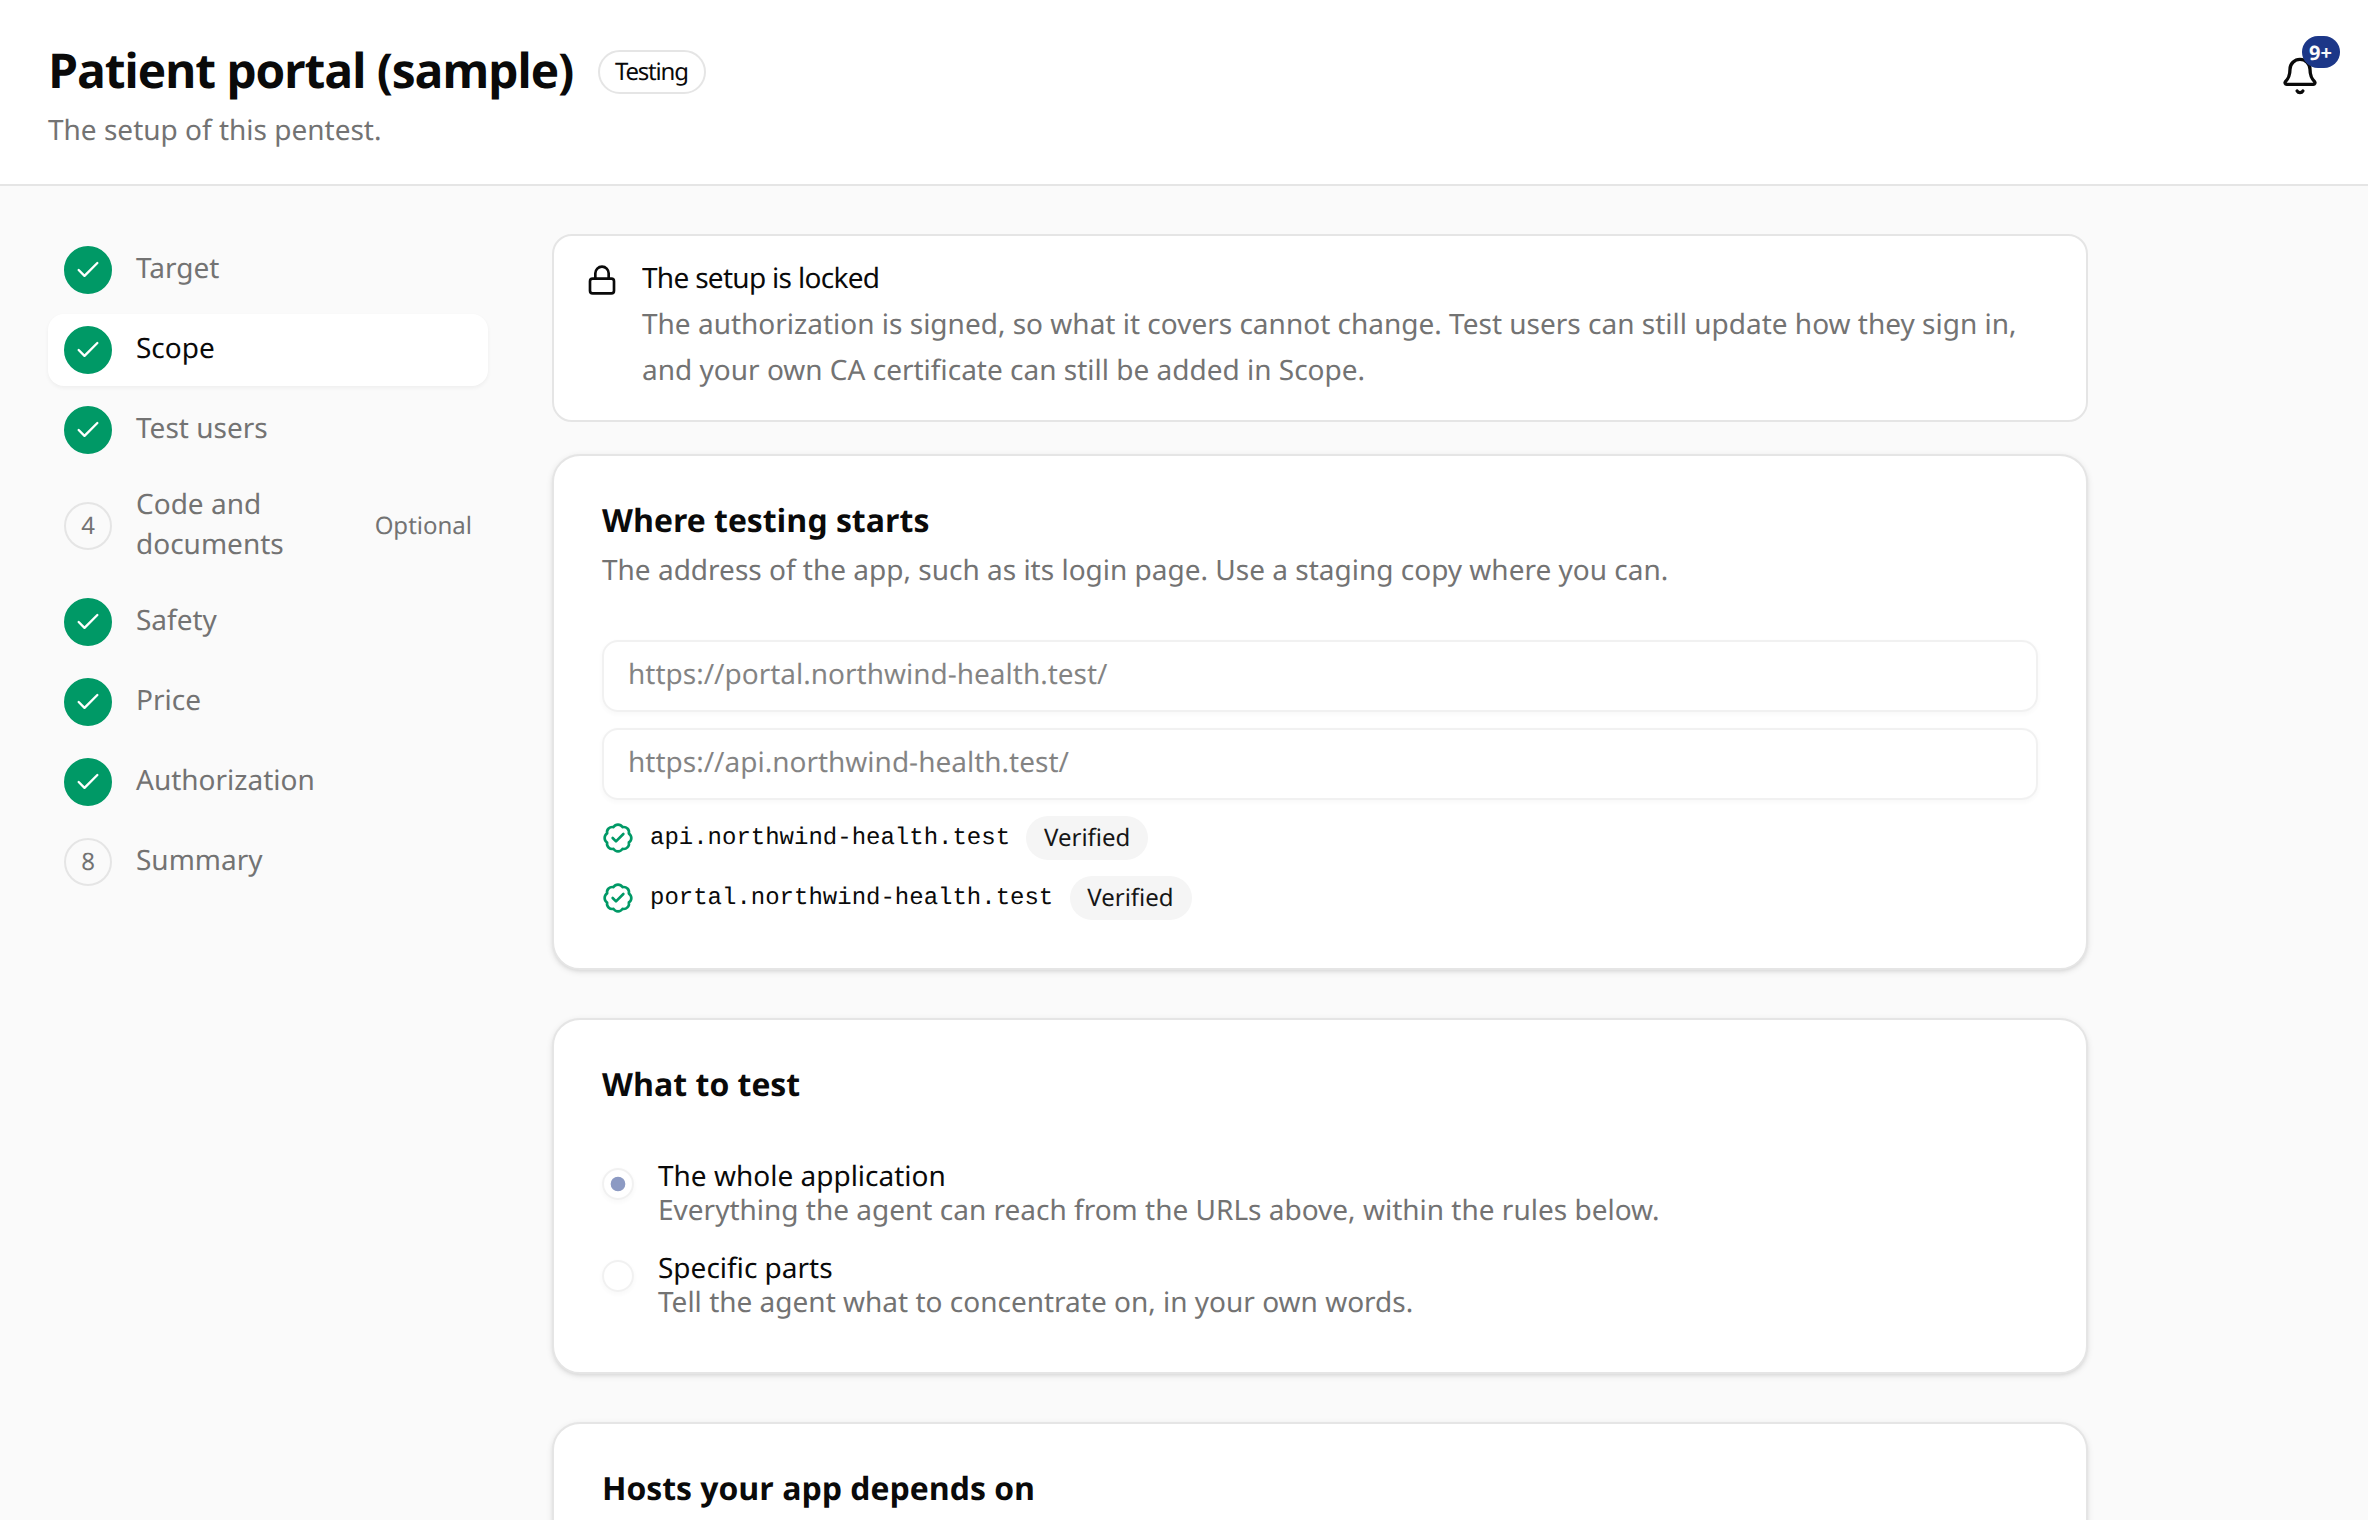Click the Testing status badge
The height and width of the screenshot is (1520, 2368).
(x=651, y=72)
